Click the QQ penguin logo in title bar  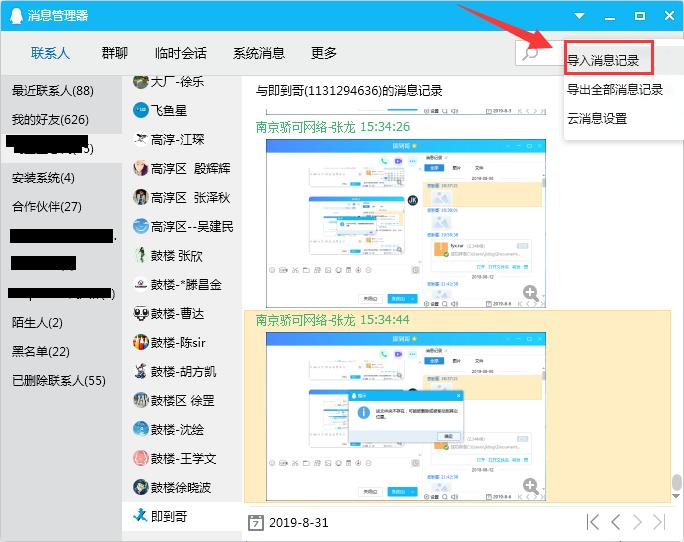[x=16, y=16]
